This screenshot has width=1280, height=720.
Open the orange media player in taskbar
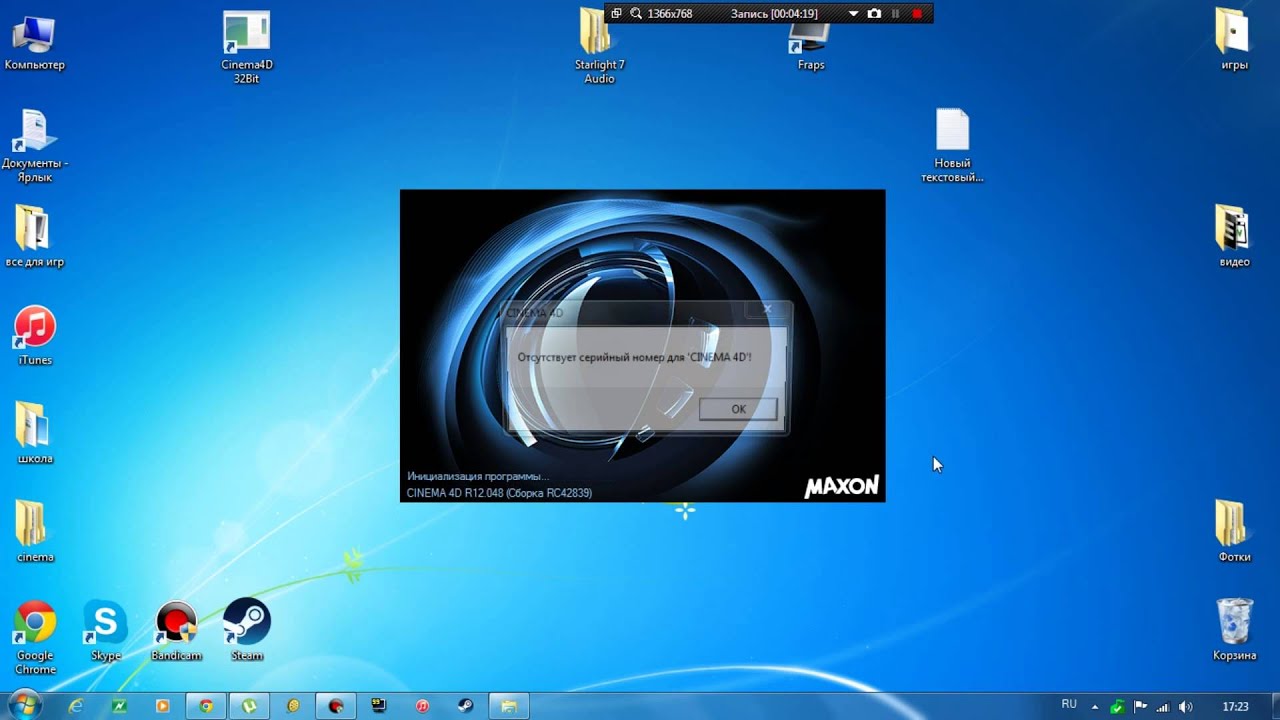162,706
